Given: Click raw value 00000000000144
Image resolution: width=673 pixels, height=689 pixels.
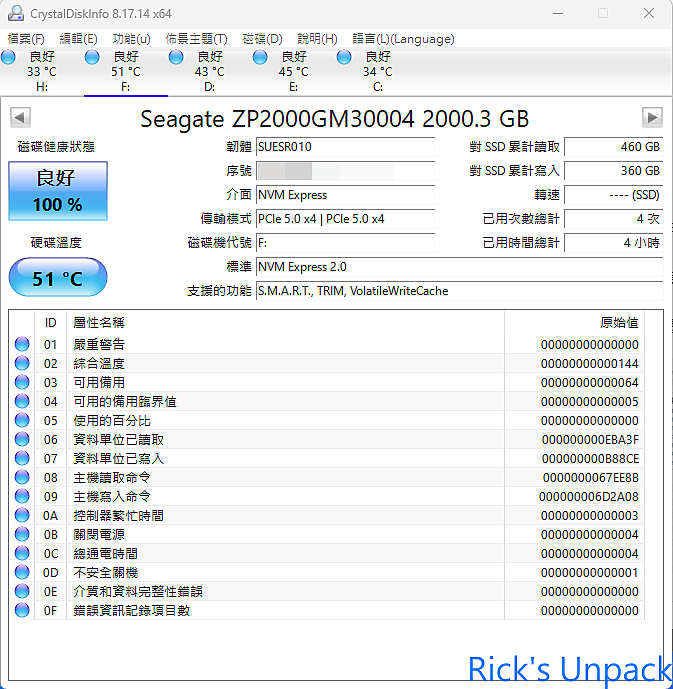Looking at the screenshot, I should point(590,363).
